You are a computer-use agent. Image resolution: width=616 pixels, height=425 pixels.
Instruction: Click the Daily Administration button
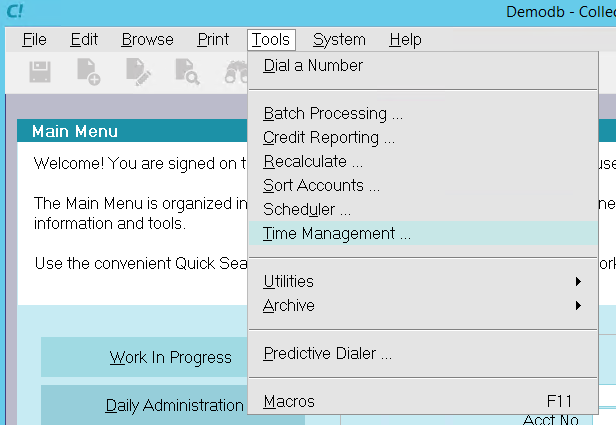click(x=174, y=405)
